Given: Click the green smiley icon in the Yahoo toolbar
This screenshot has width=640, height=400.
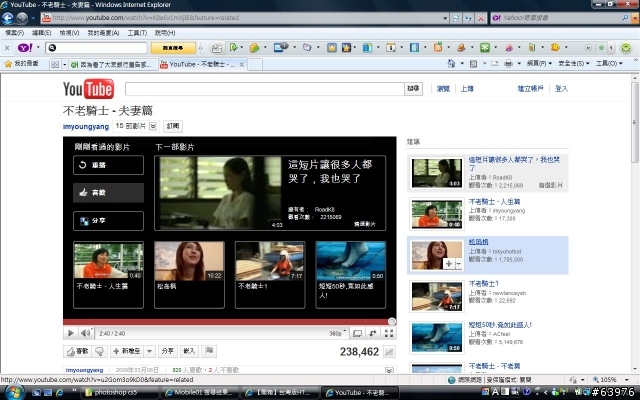Looking at the screenshot, I should [626, 48].
